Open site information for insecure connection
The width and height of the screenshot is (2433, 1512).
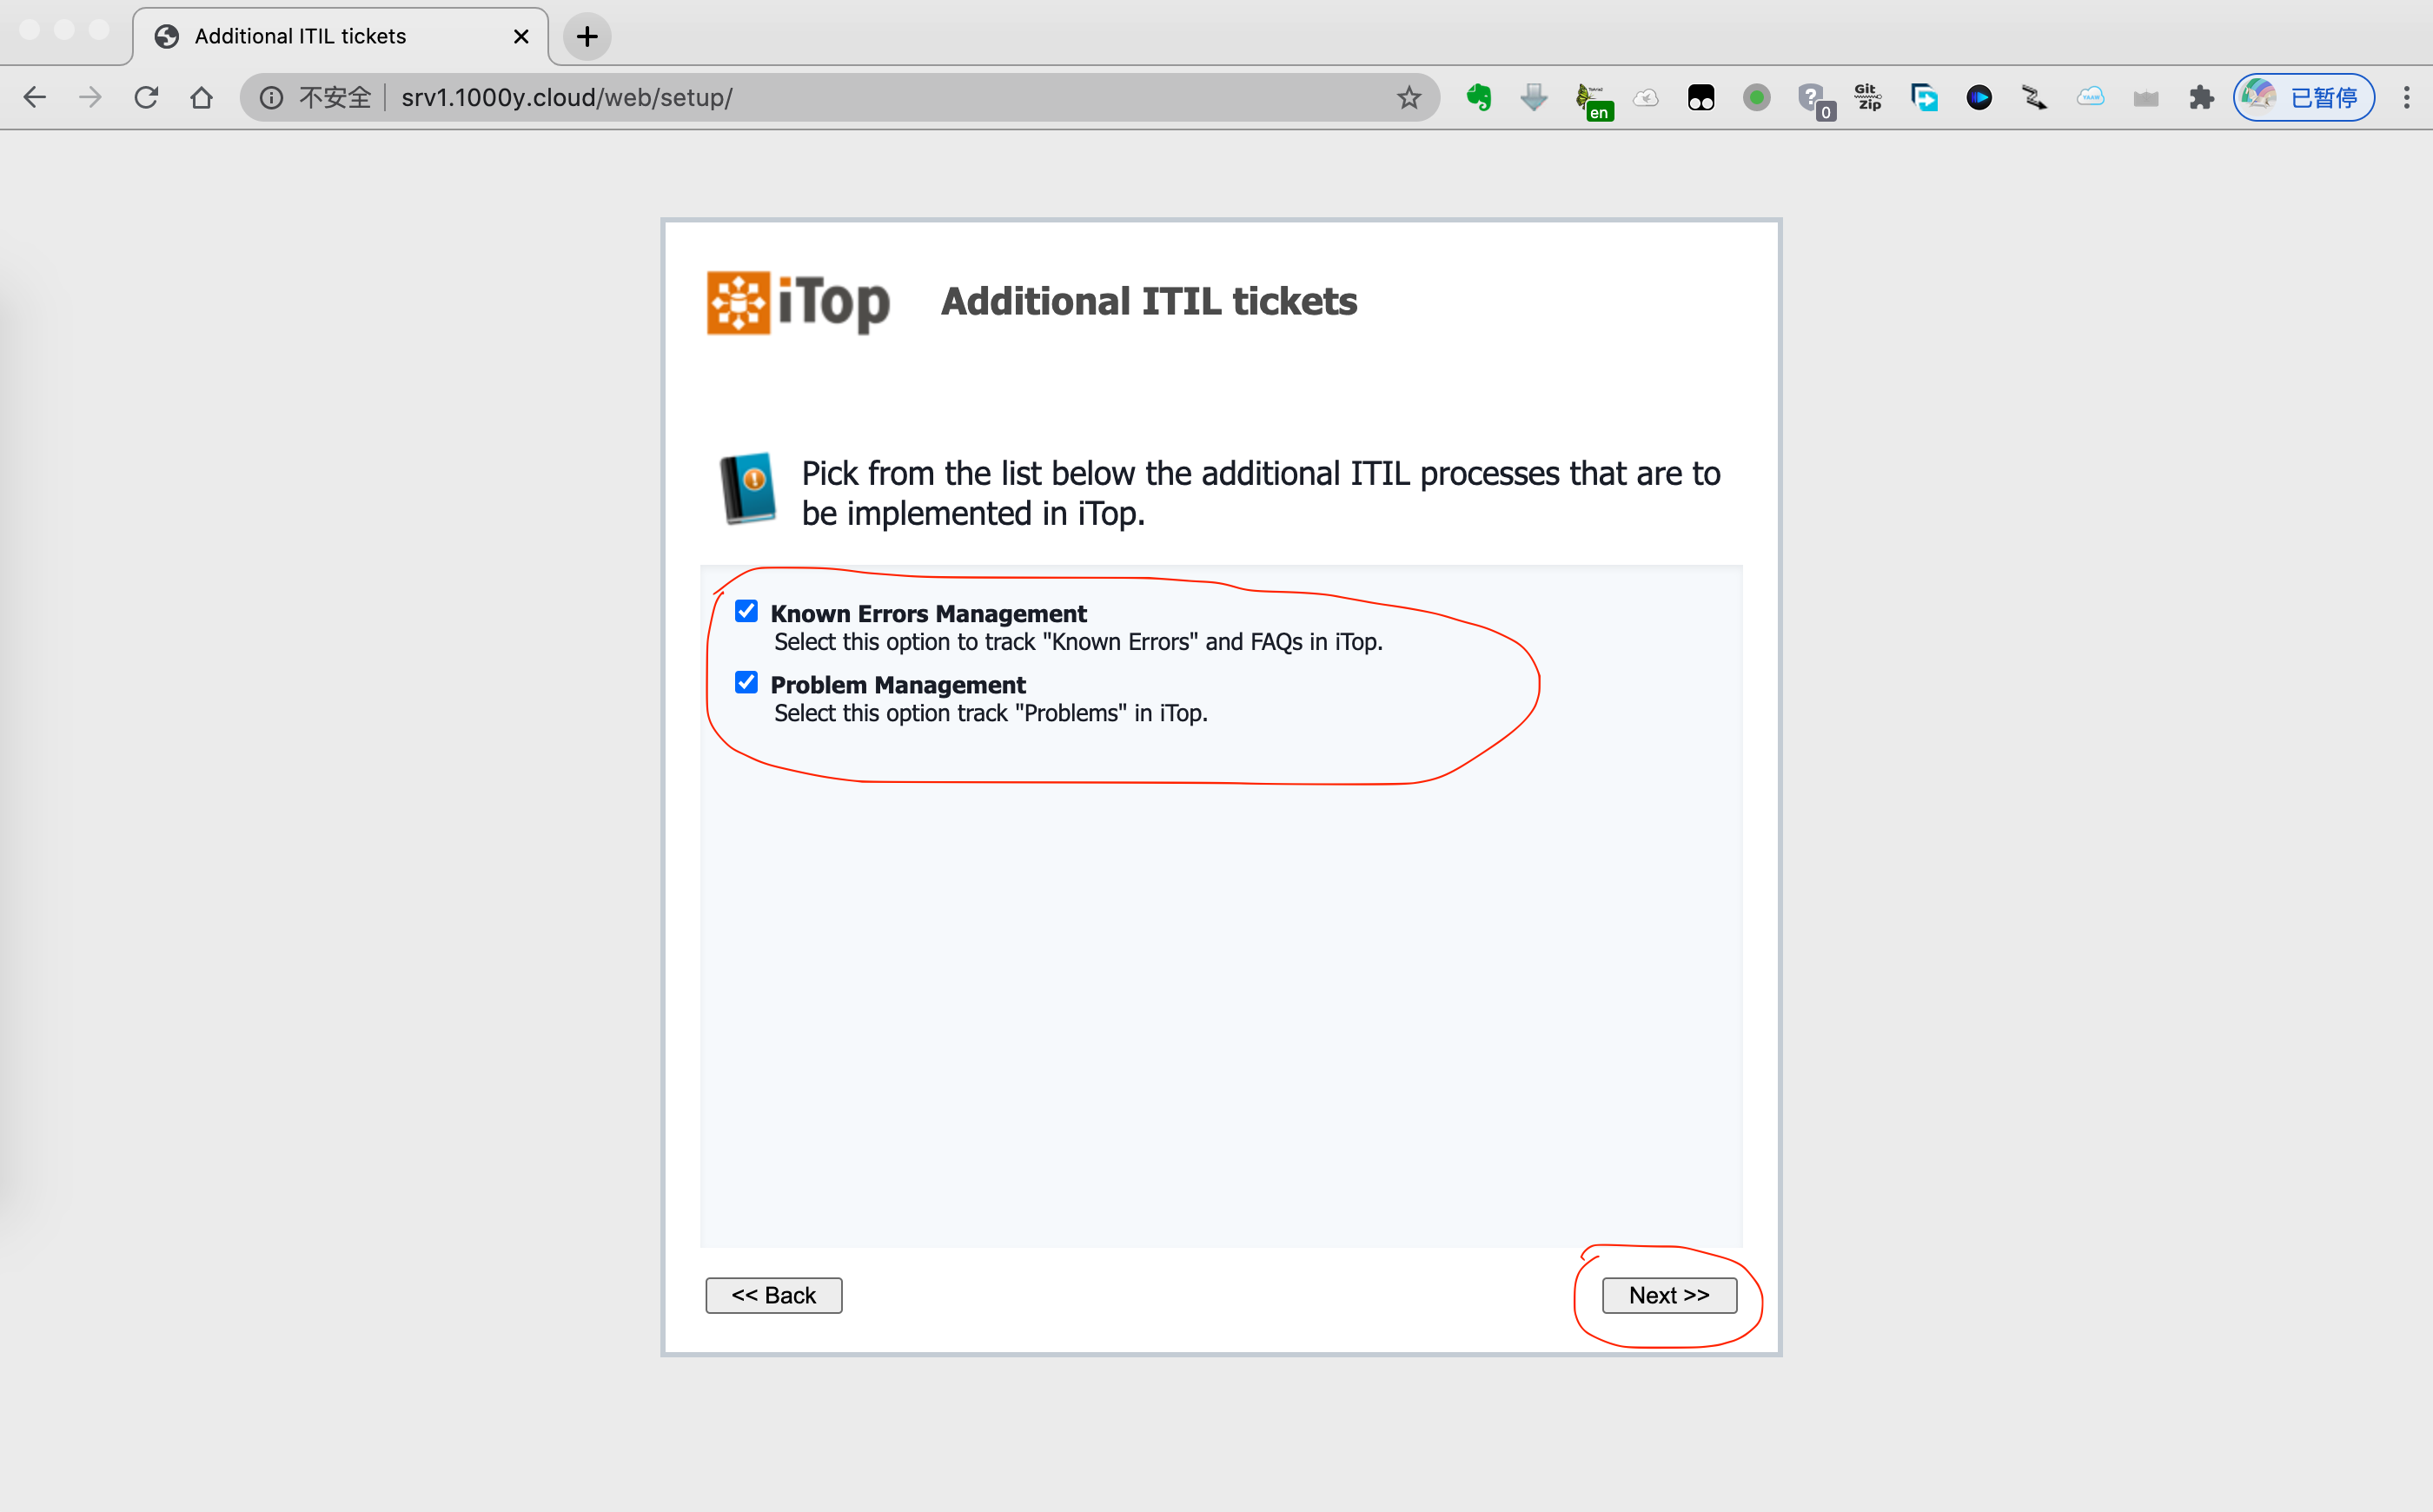click(271, 97)
